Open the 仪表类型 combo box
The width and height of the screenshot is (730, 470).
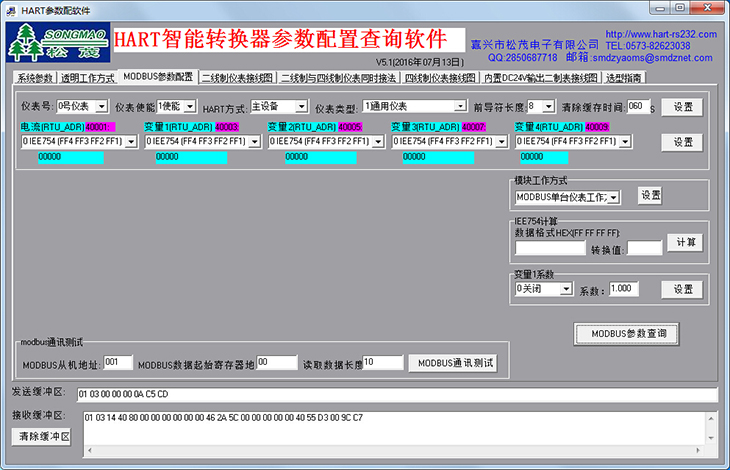click(x=460, y=106)
